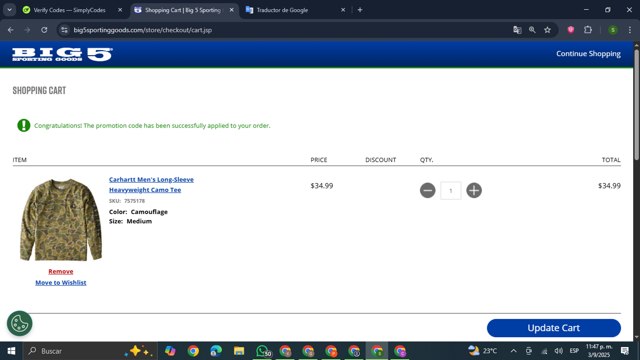This screenshot has height=360, width=640.
Task: Click the Update Cart button
Action: [553, 328]
